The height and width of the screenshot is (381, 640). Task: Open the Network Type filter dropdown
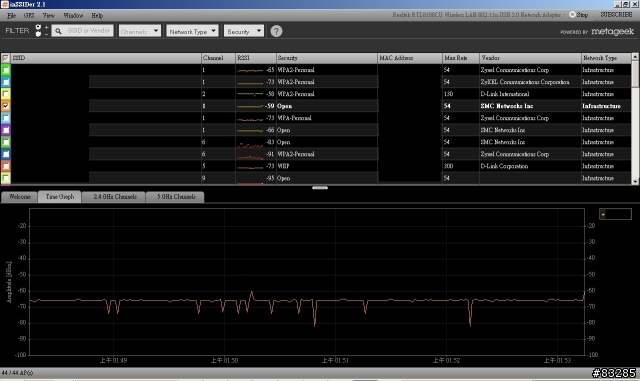(x=192, y=31)
